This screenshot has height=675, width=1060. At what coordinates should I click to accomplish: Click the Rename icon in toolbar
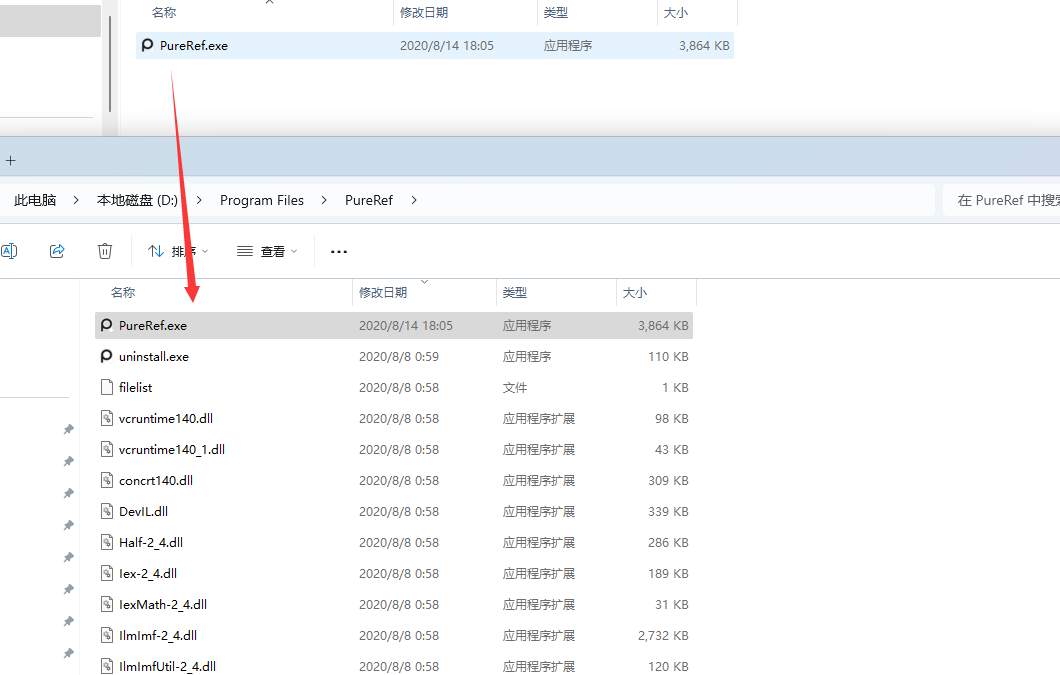pos(9,252)
